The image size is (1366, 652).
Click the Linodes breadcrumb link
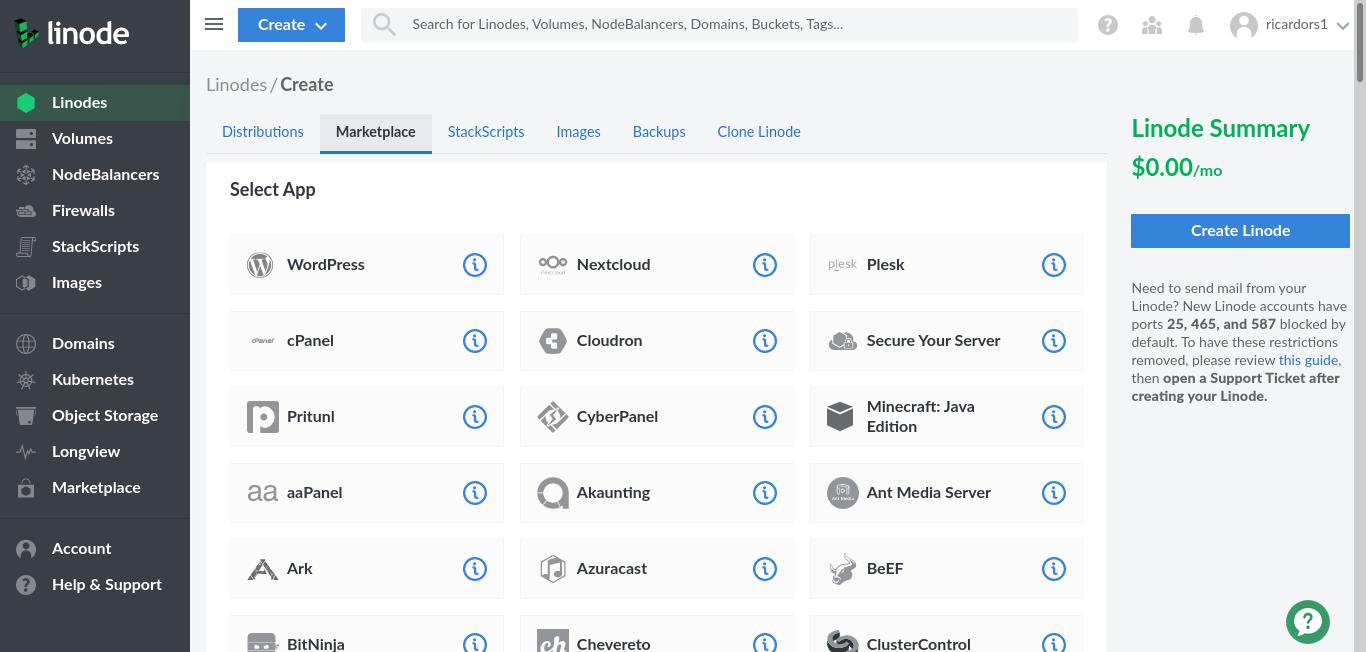pos(236,85)
